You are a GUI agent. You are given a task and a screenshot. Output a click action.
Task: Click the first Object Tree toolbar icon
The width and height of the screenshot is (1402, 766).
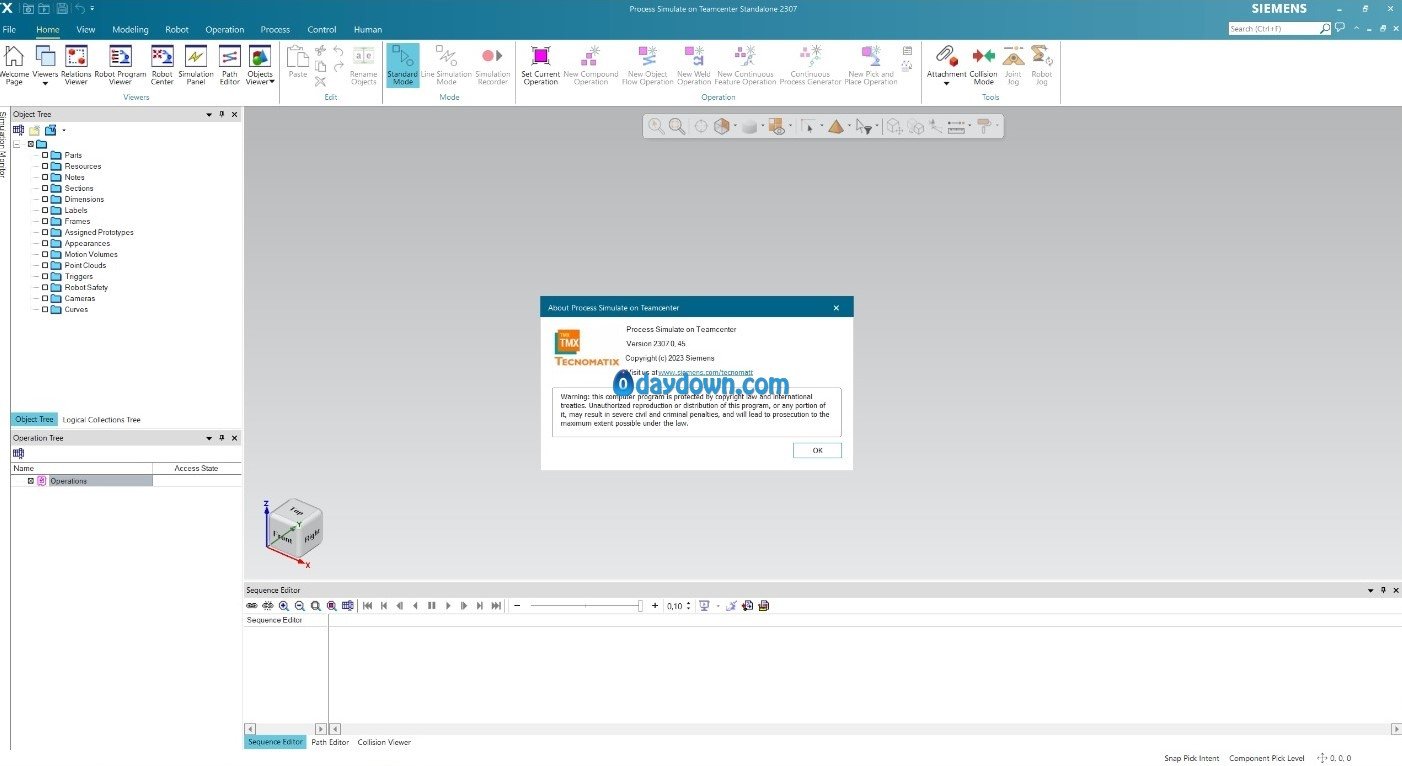(18, 130)
